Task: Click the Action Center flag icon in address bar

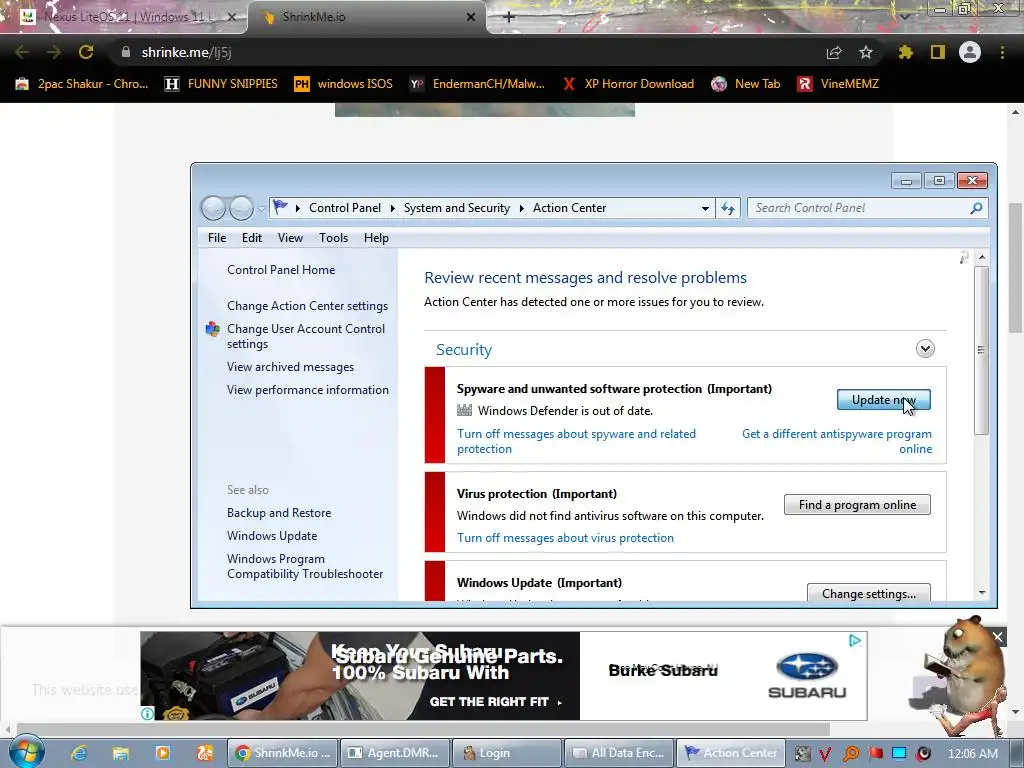Action: tap(280, 208)
